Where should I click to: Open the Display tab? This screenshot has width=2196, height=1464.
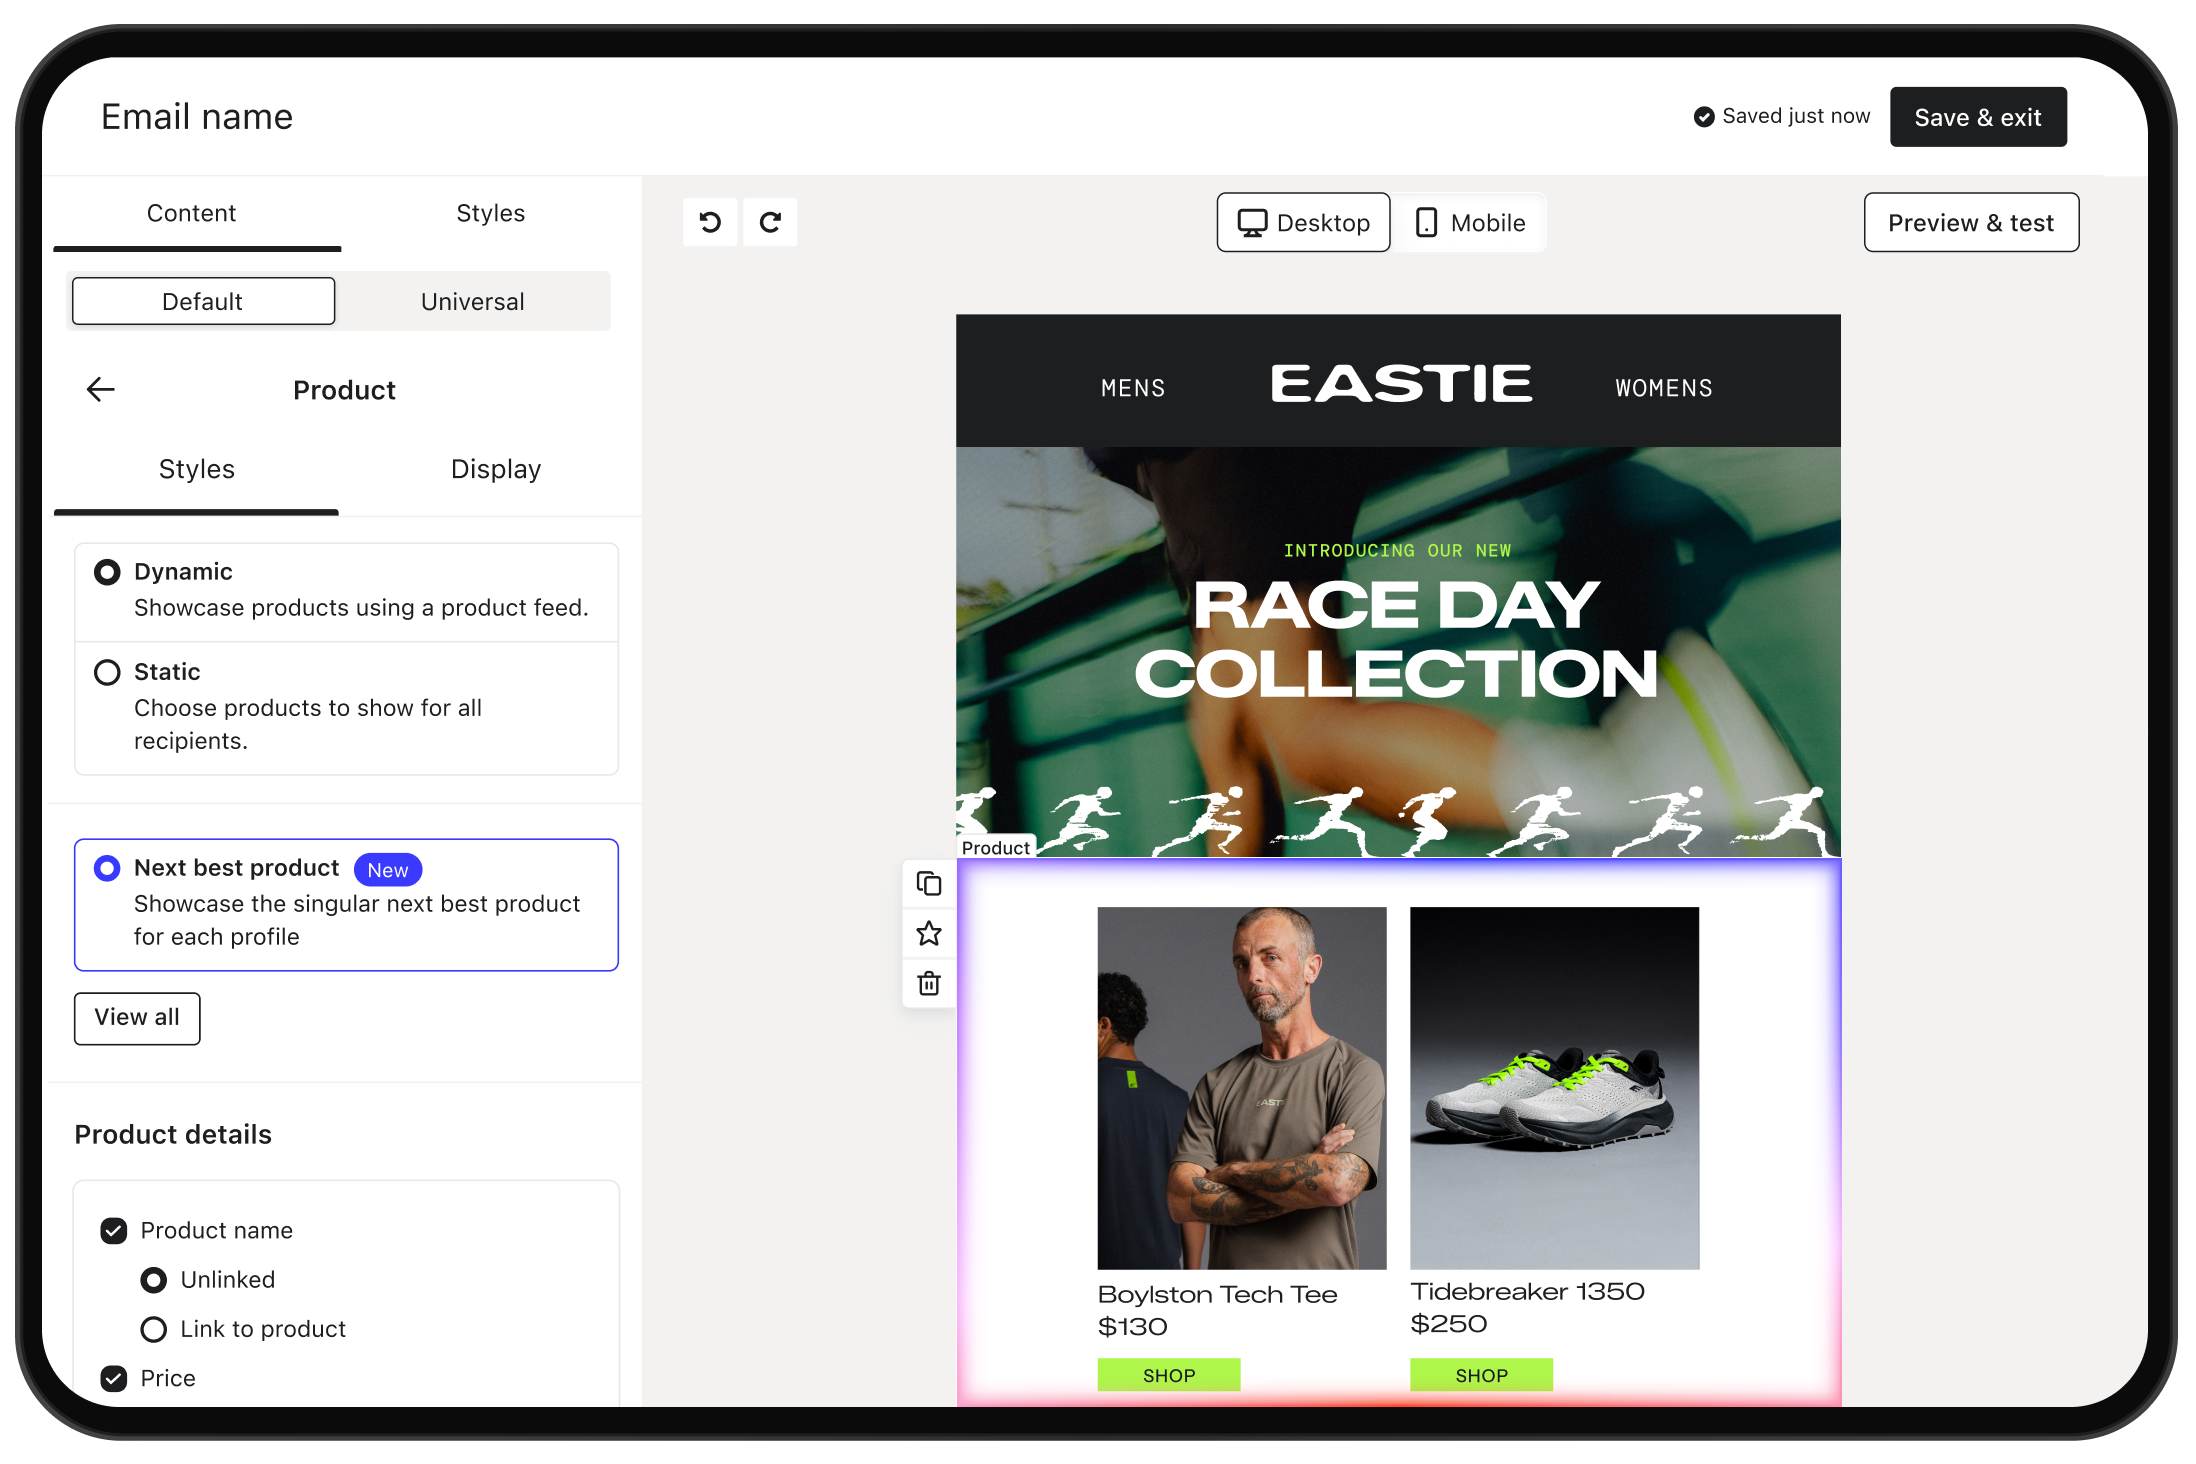(x=496, y=470)
